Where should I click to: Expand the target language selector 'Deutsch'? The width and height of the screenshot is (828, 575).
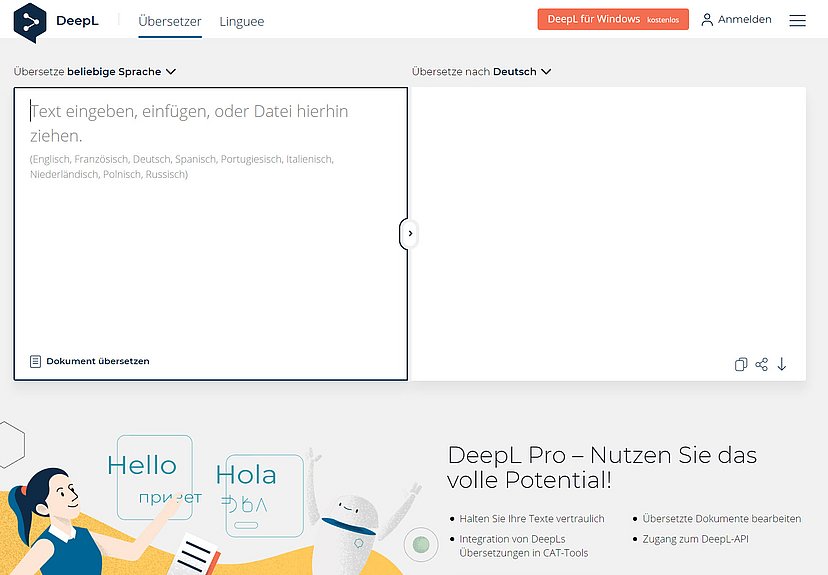tap(481, 71)
